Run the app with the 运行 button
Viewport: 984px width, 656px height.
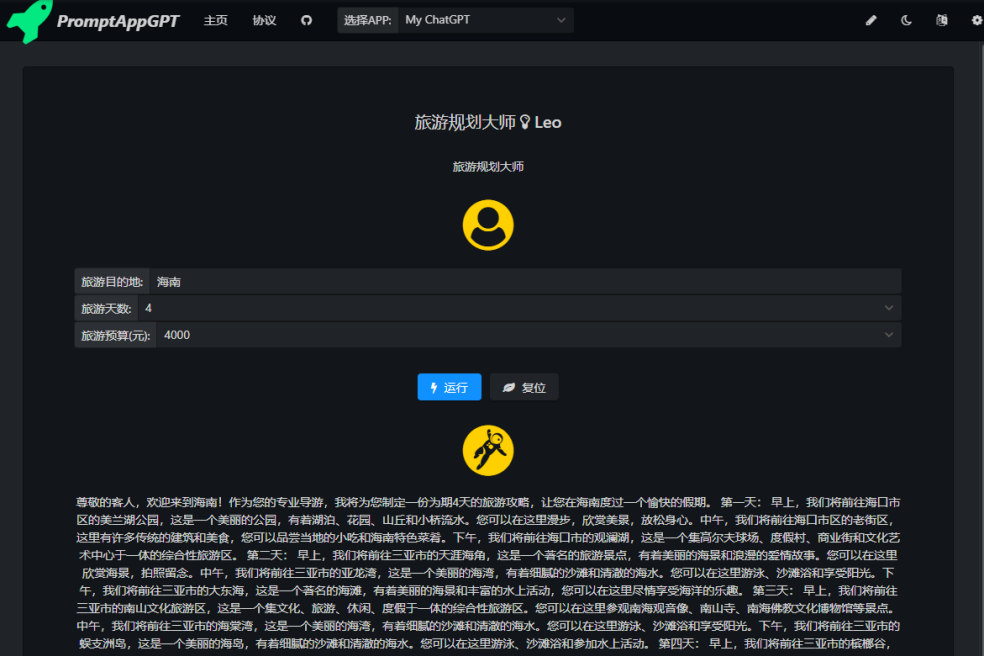[x=449, y=387]
